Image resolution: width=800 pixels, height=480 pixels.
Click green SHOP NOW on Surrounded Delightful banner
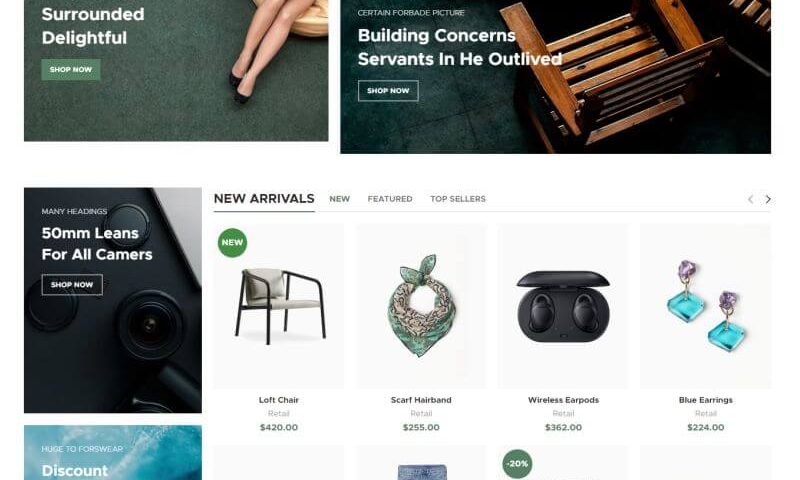[x=71, y=70]
